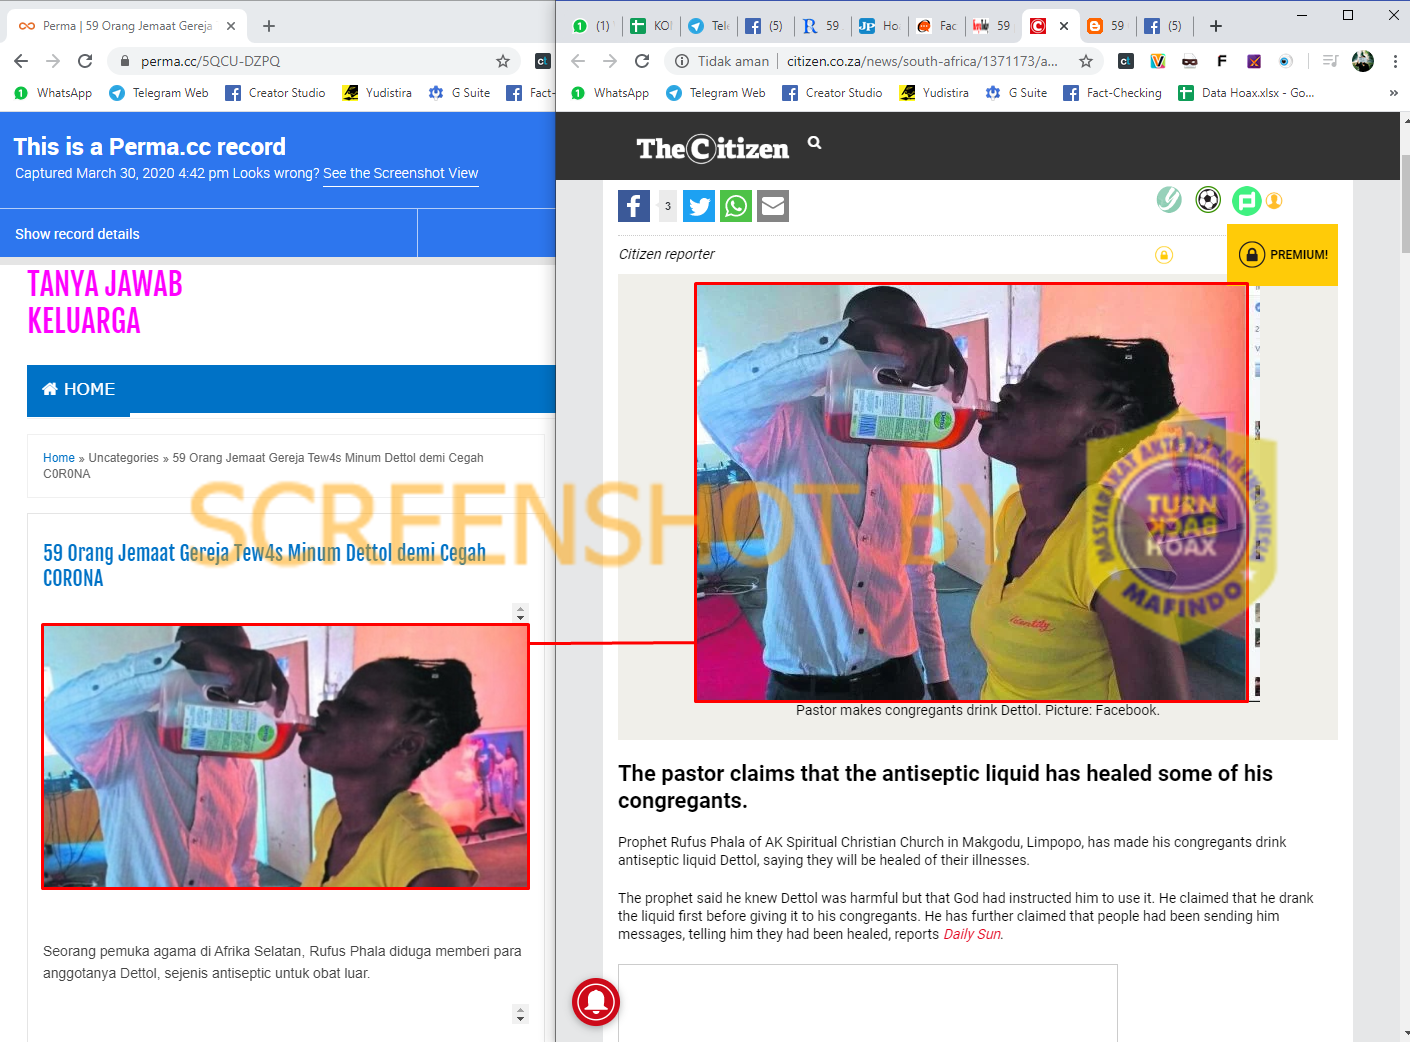Share article via WhatsApp icon

tap(736, 206)
